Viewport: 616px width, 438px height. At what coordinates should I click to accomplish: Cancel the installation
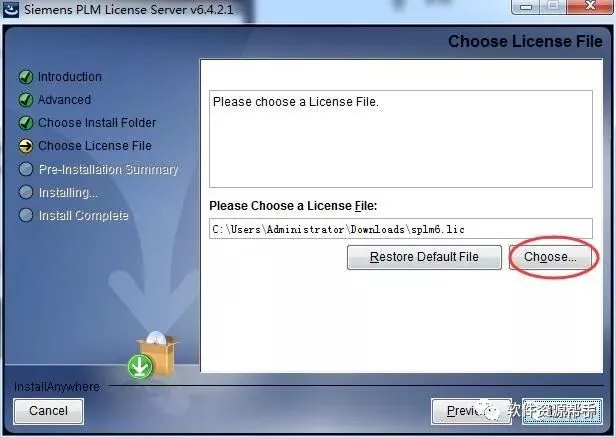(x=48, y=411)
